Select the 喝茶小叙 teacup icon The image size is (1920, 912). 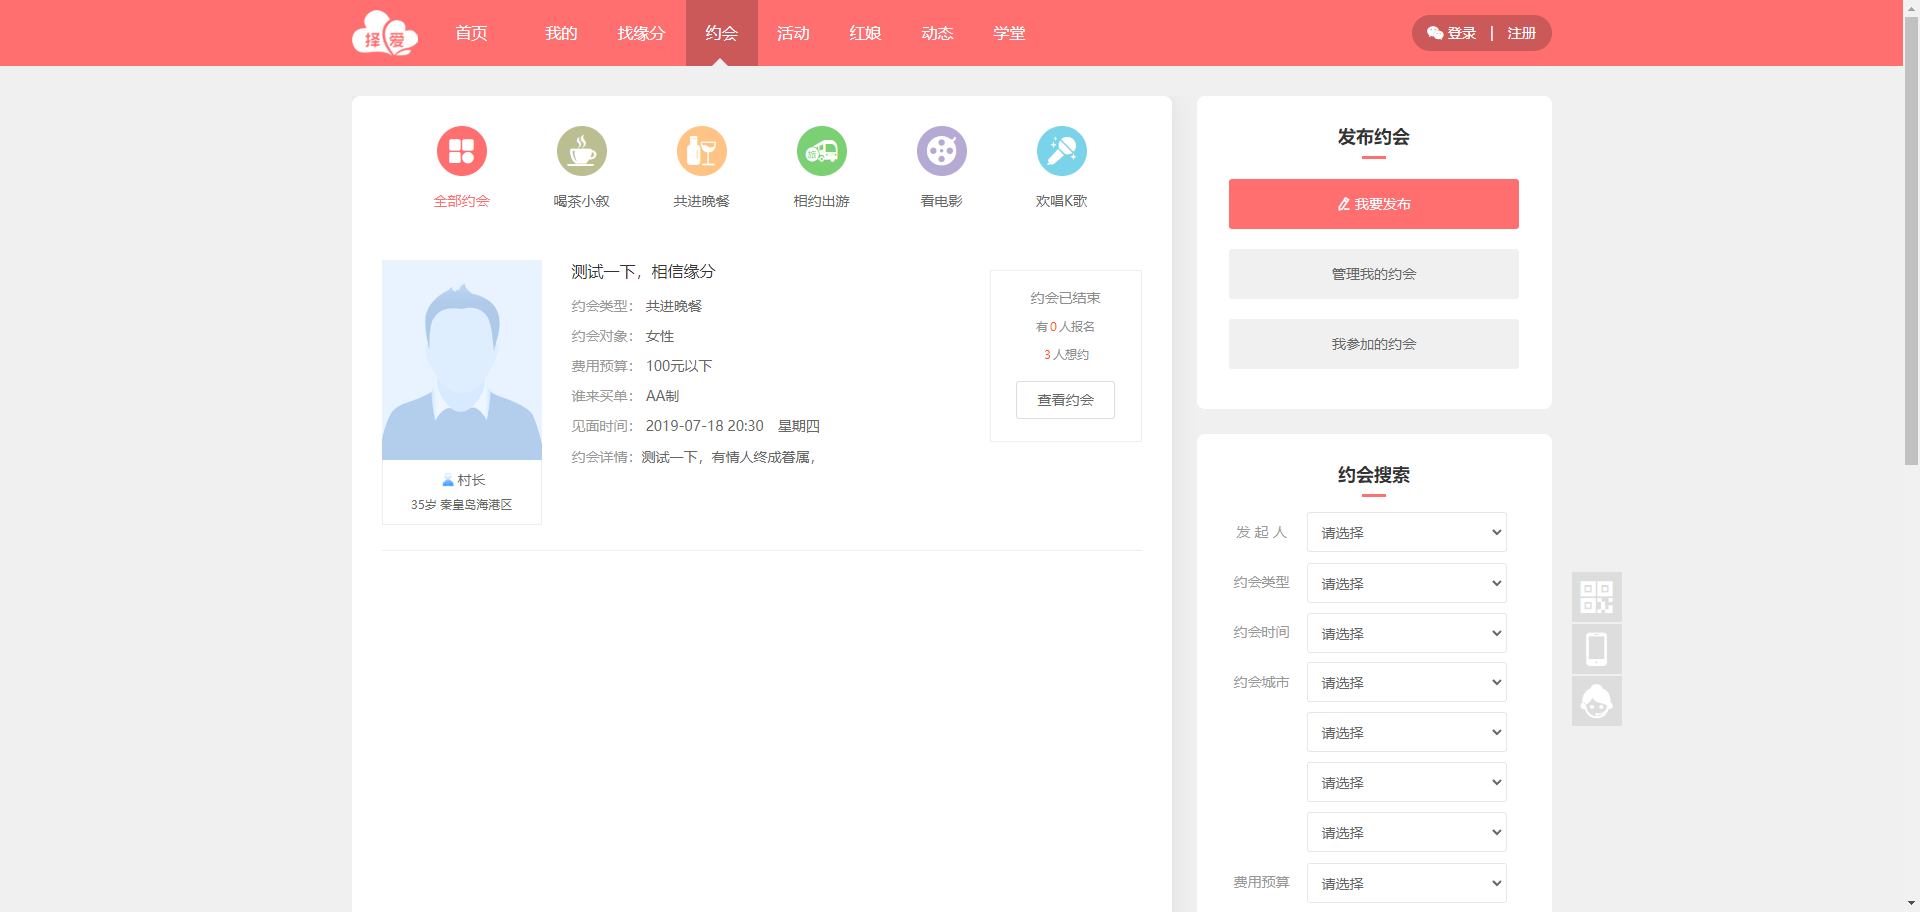[581, 151]
